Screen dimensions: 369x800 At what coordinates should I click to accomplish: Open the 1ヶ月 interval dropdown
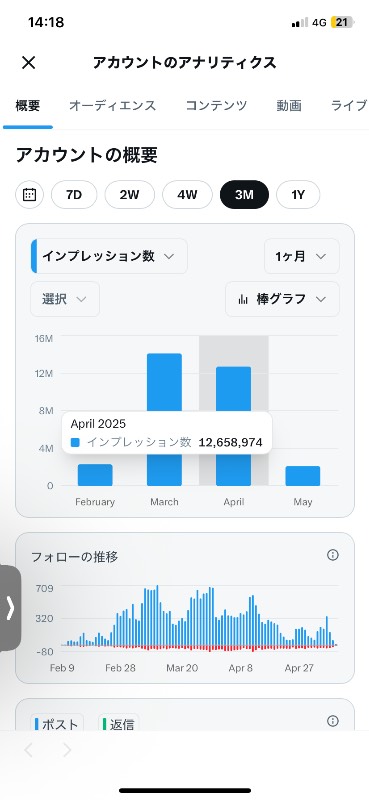(x=302, y=256)
